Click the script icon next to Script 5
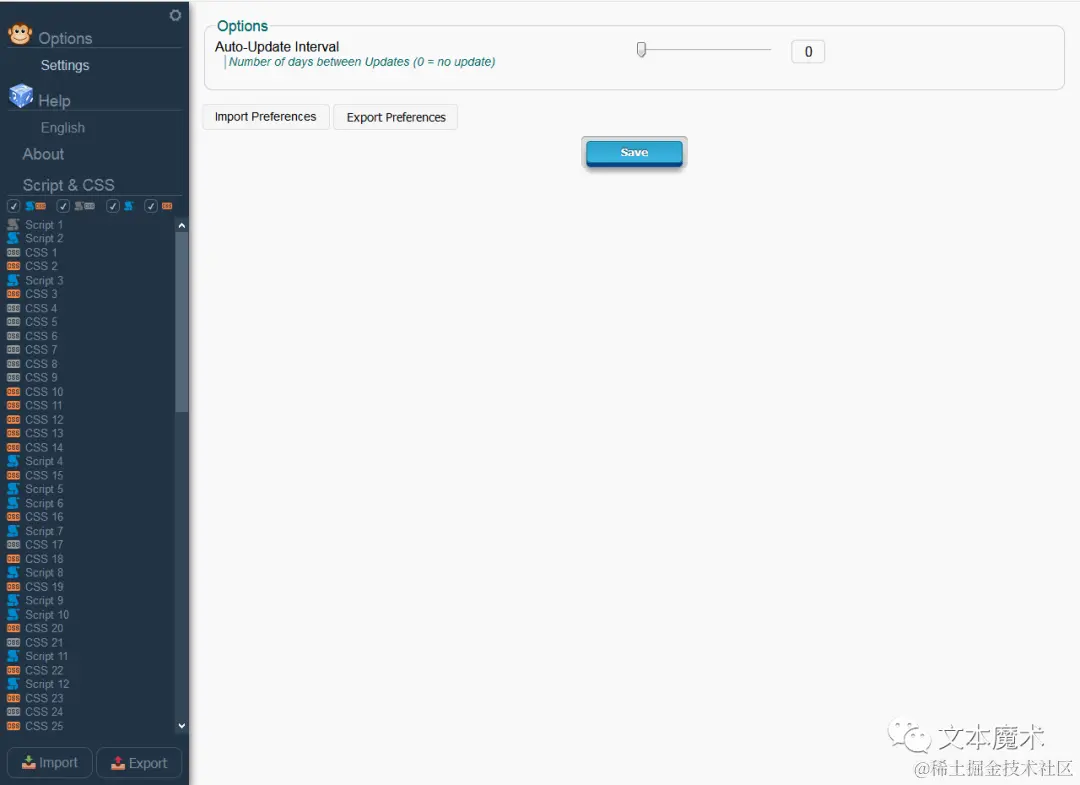1080x785 pixels. [x=13, y=489]
